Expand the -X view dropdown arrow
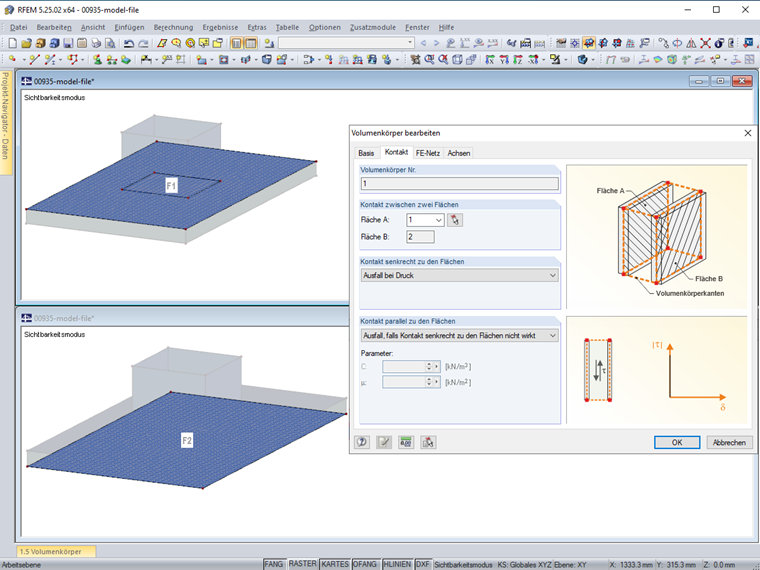The width and height of the screenshot is (760, 570). point(544,60)
